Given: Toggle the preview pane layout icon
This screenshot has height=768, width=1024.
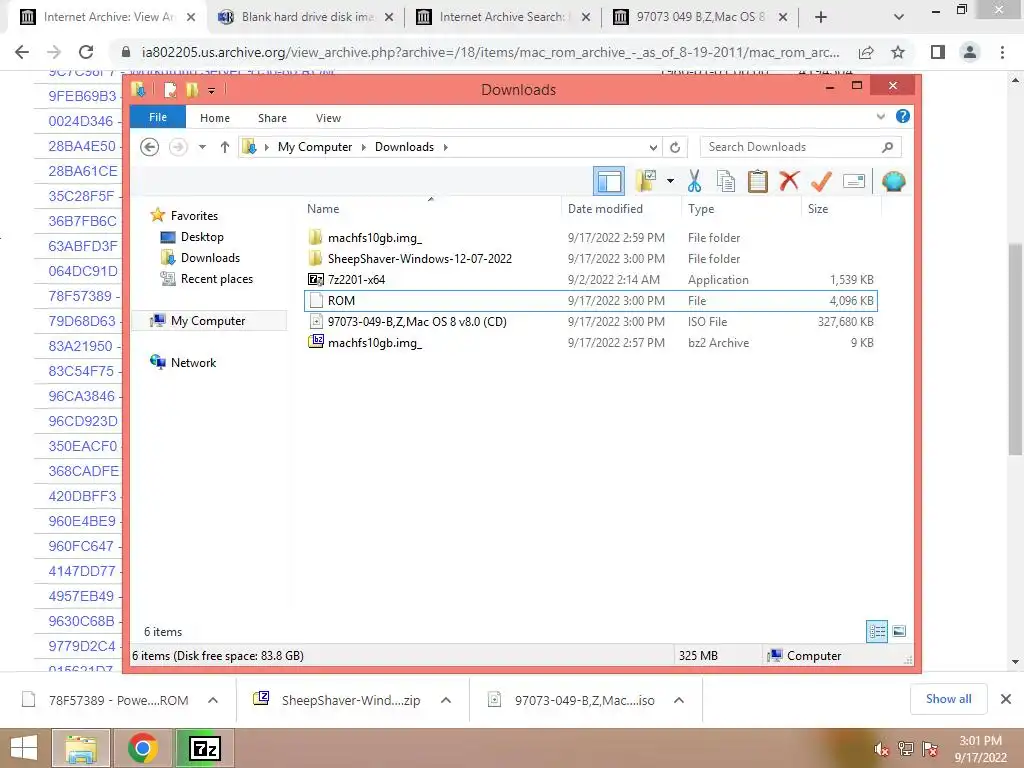Looking at the screenshot, I should click(609, 181).
